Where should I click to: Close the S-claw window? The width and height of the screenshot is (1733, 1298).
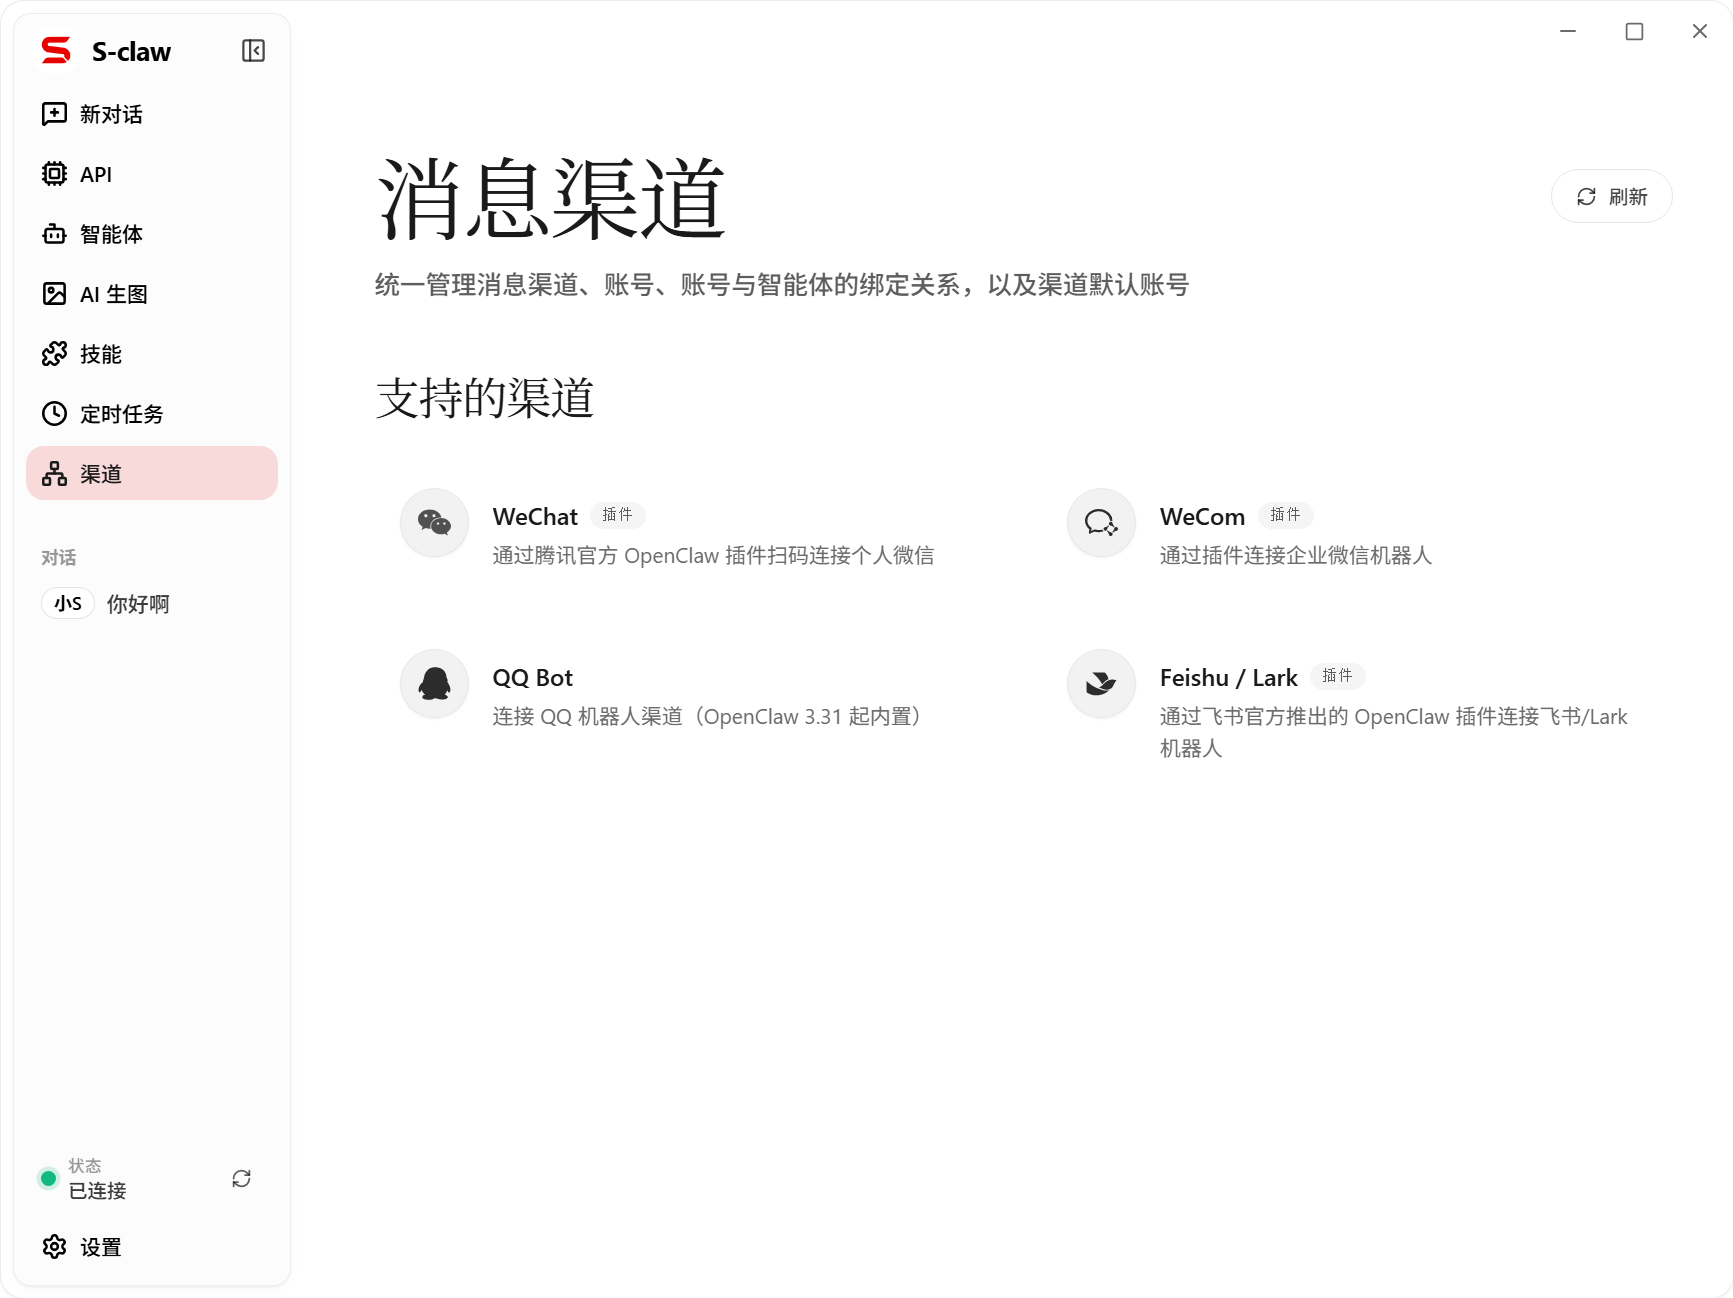(1699, 31)
